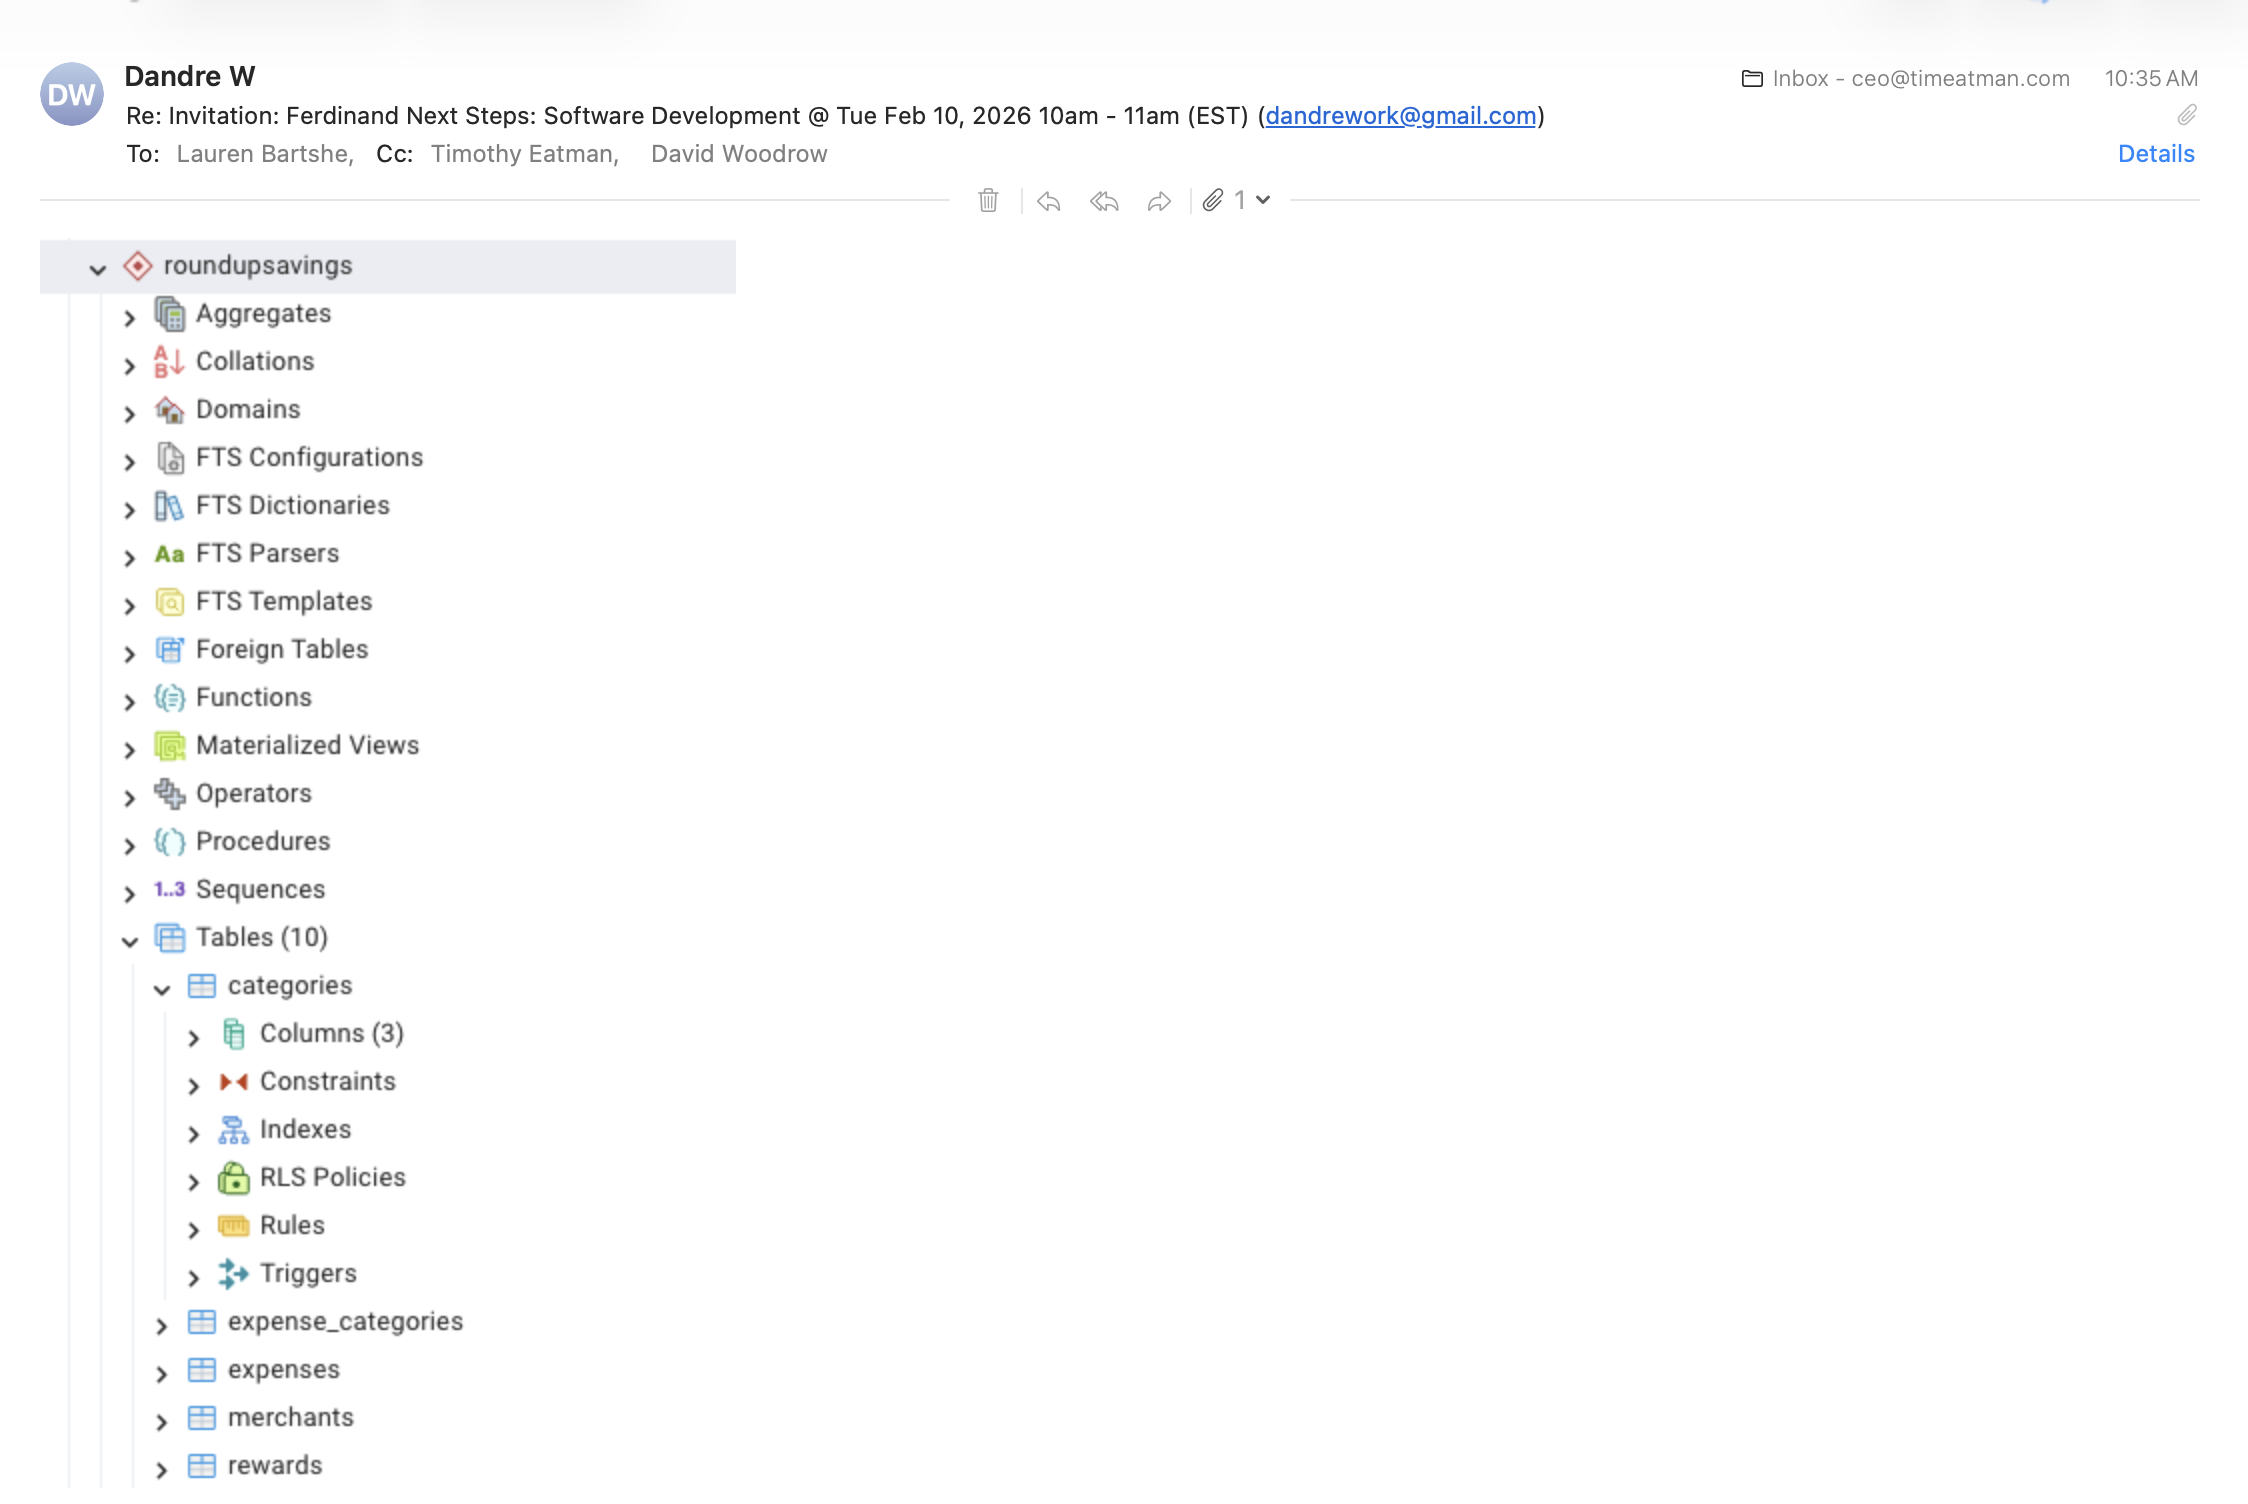Viewport: 2248px width, 1504px height.
Task: Click the Timothy Eatman Cc recipient
Action: click(524, 154)
